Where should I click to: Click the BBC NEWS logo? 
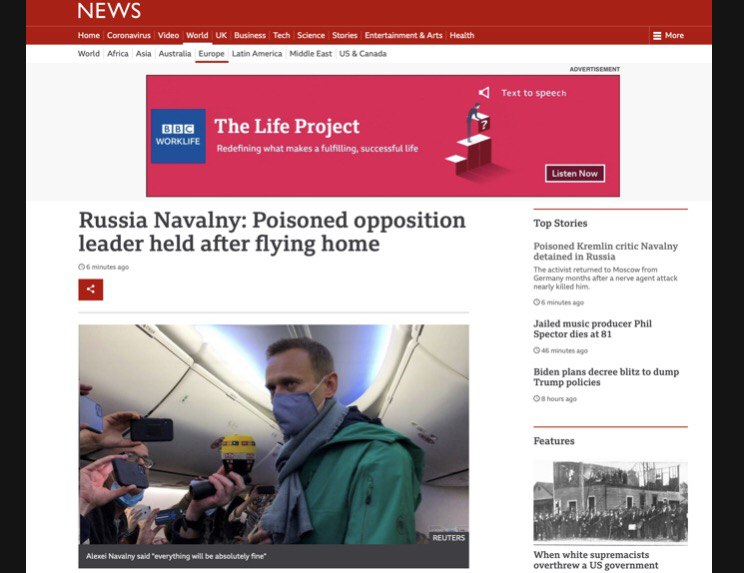point(109,10)
